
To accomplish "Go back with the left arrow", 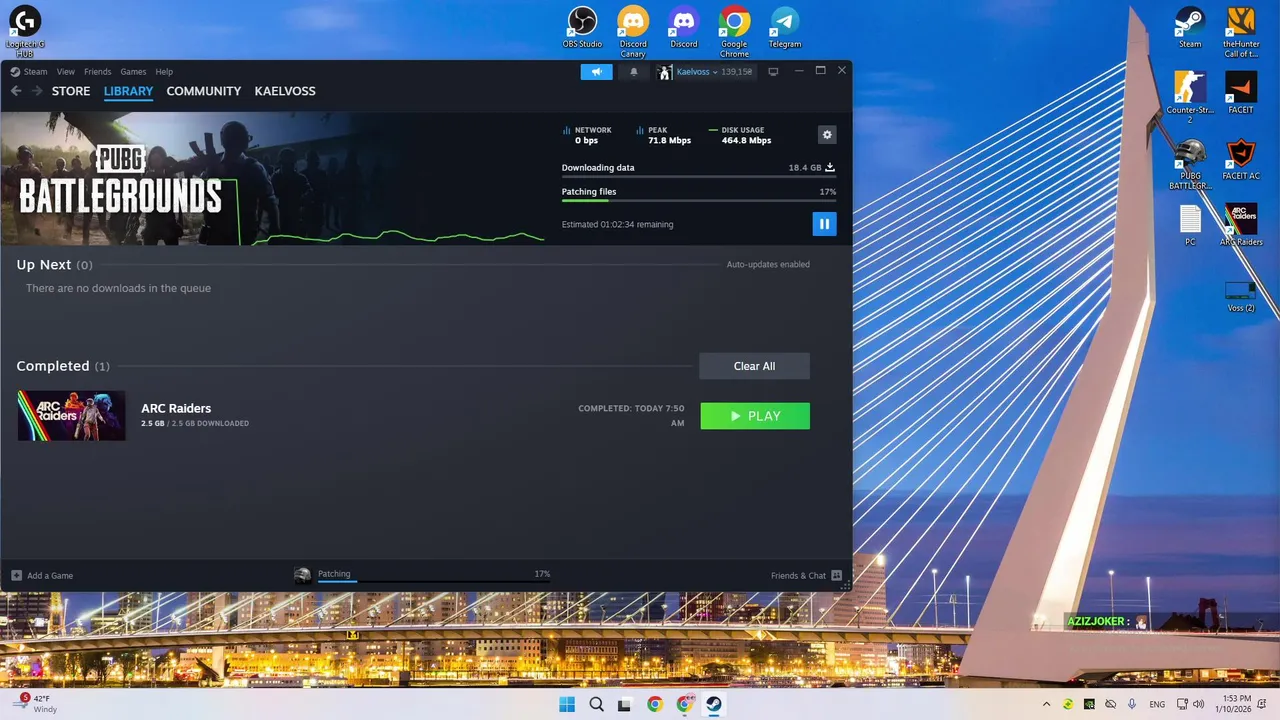I will 16,91.
